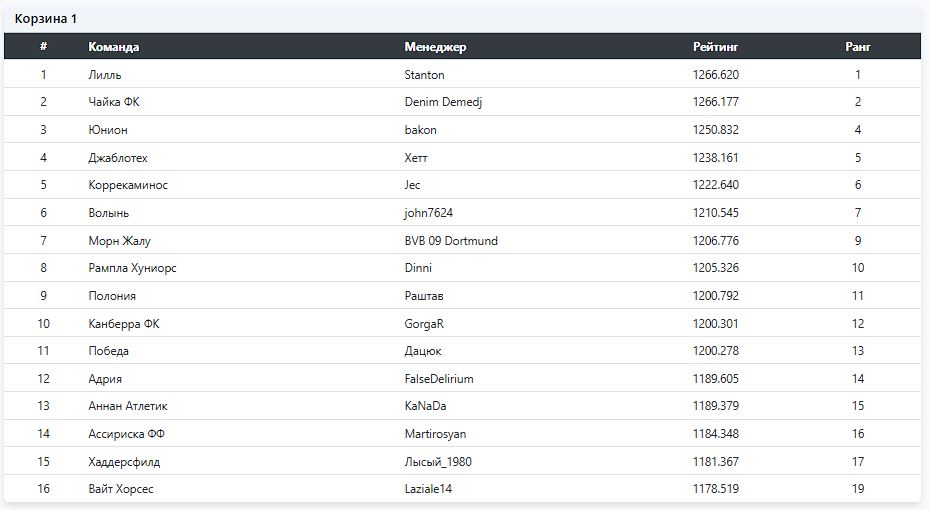
Task: Open team Лилль
Action: 104,75
